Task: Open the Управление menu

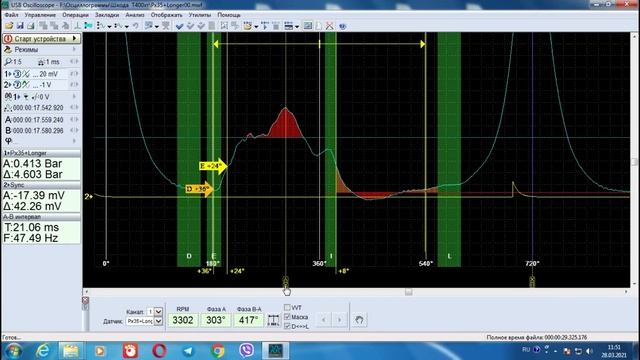Action: [40, 15]
